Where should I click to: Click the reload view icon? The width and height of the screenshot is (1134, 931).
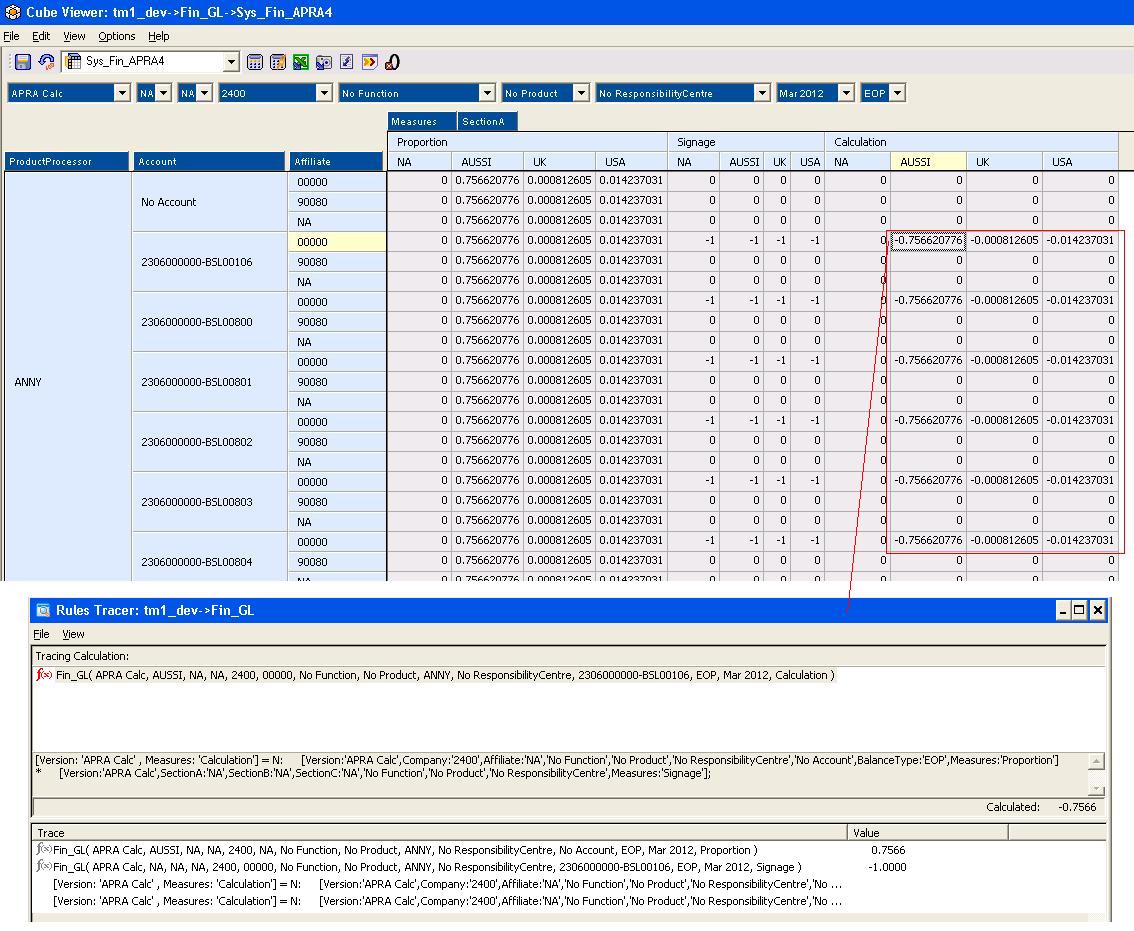pos(46,62)
